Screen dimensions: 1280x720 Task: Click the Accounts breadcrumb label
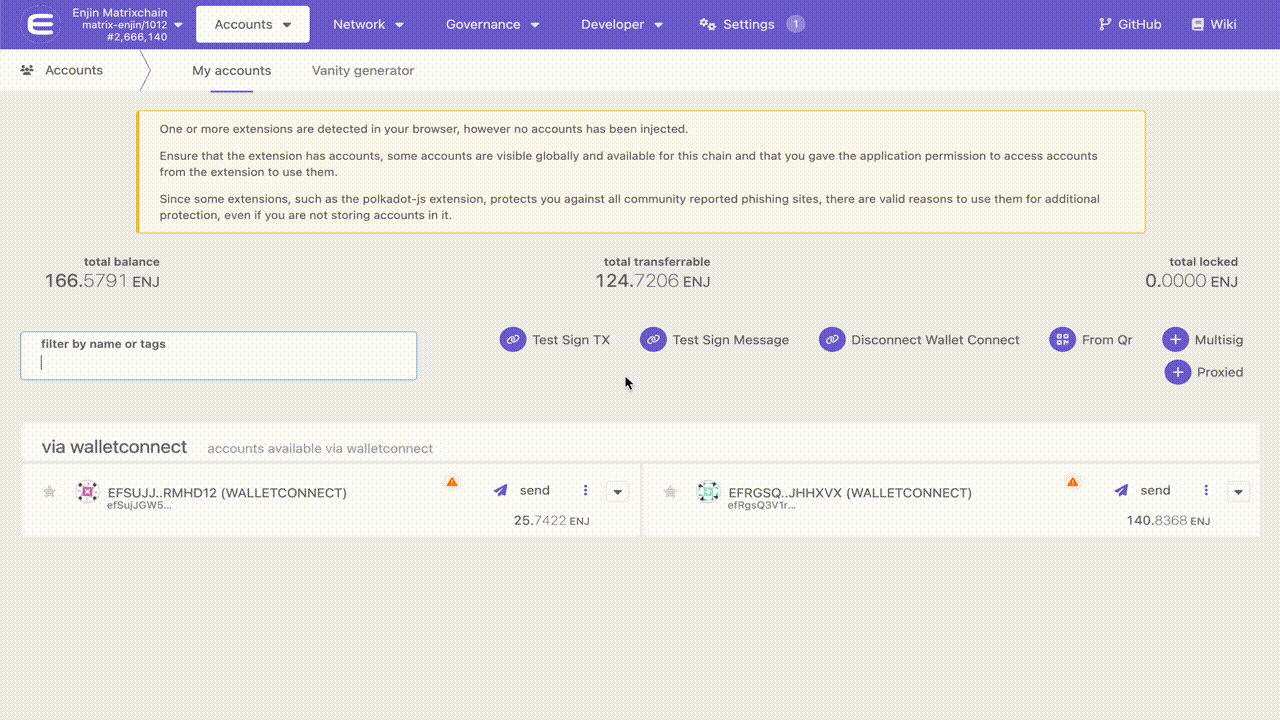coord(74,70)
